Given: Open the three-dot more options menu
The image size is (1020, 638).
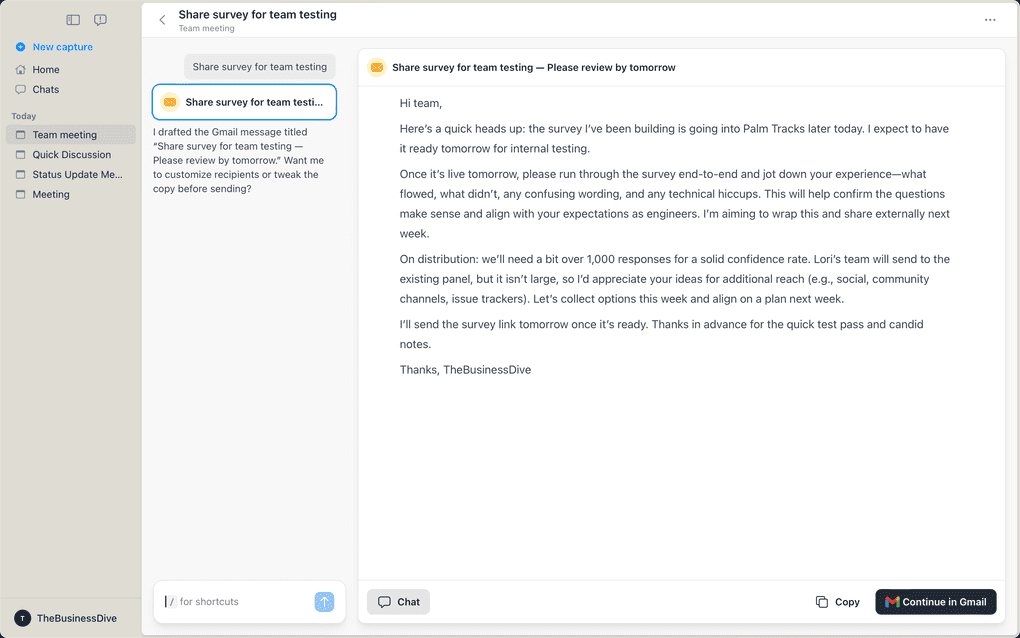Looking at the screenshot, I should pos(990,20).
